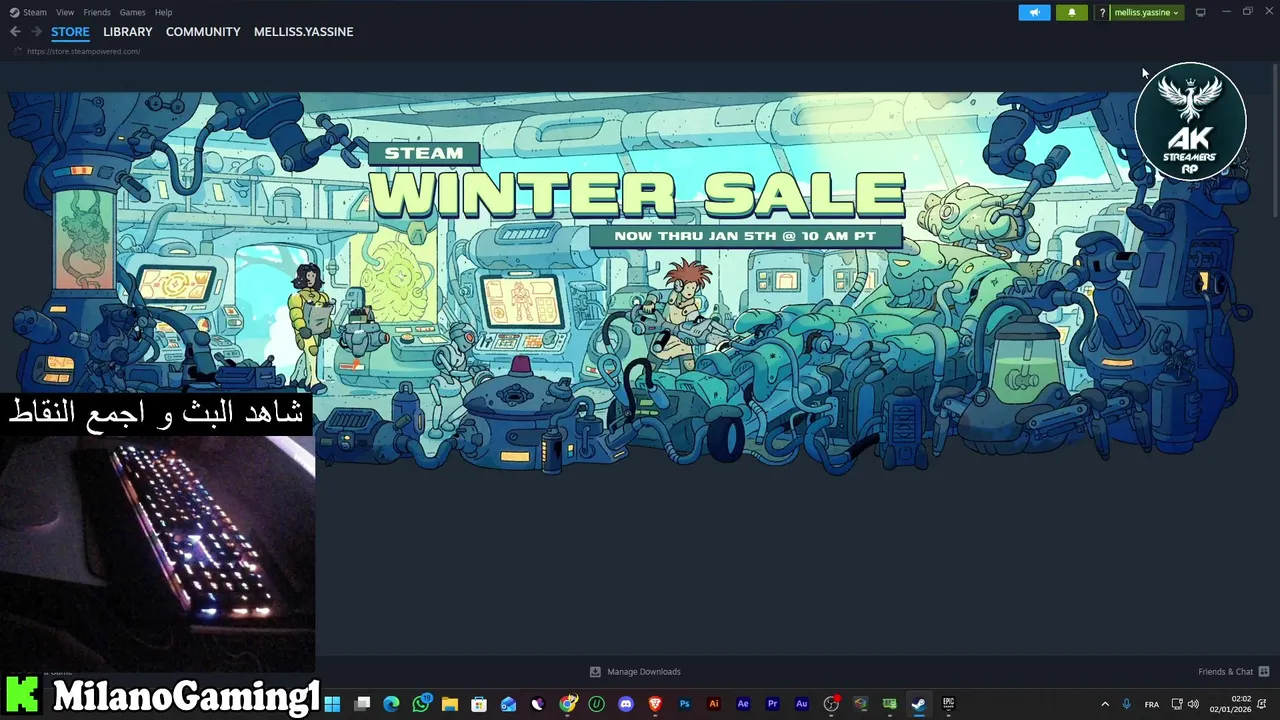
Task: Launch Photoshop from the taskbar
Action: tap(684, 704)
